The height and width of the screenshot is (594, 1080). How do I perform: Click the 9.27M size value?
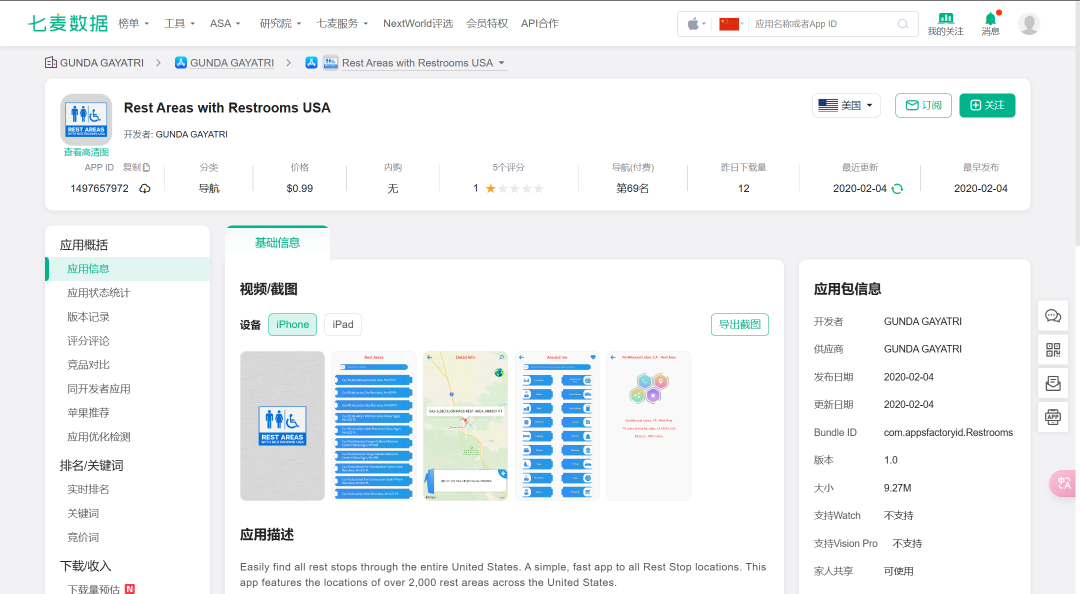click(x=897, y=488)
